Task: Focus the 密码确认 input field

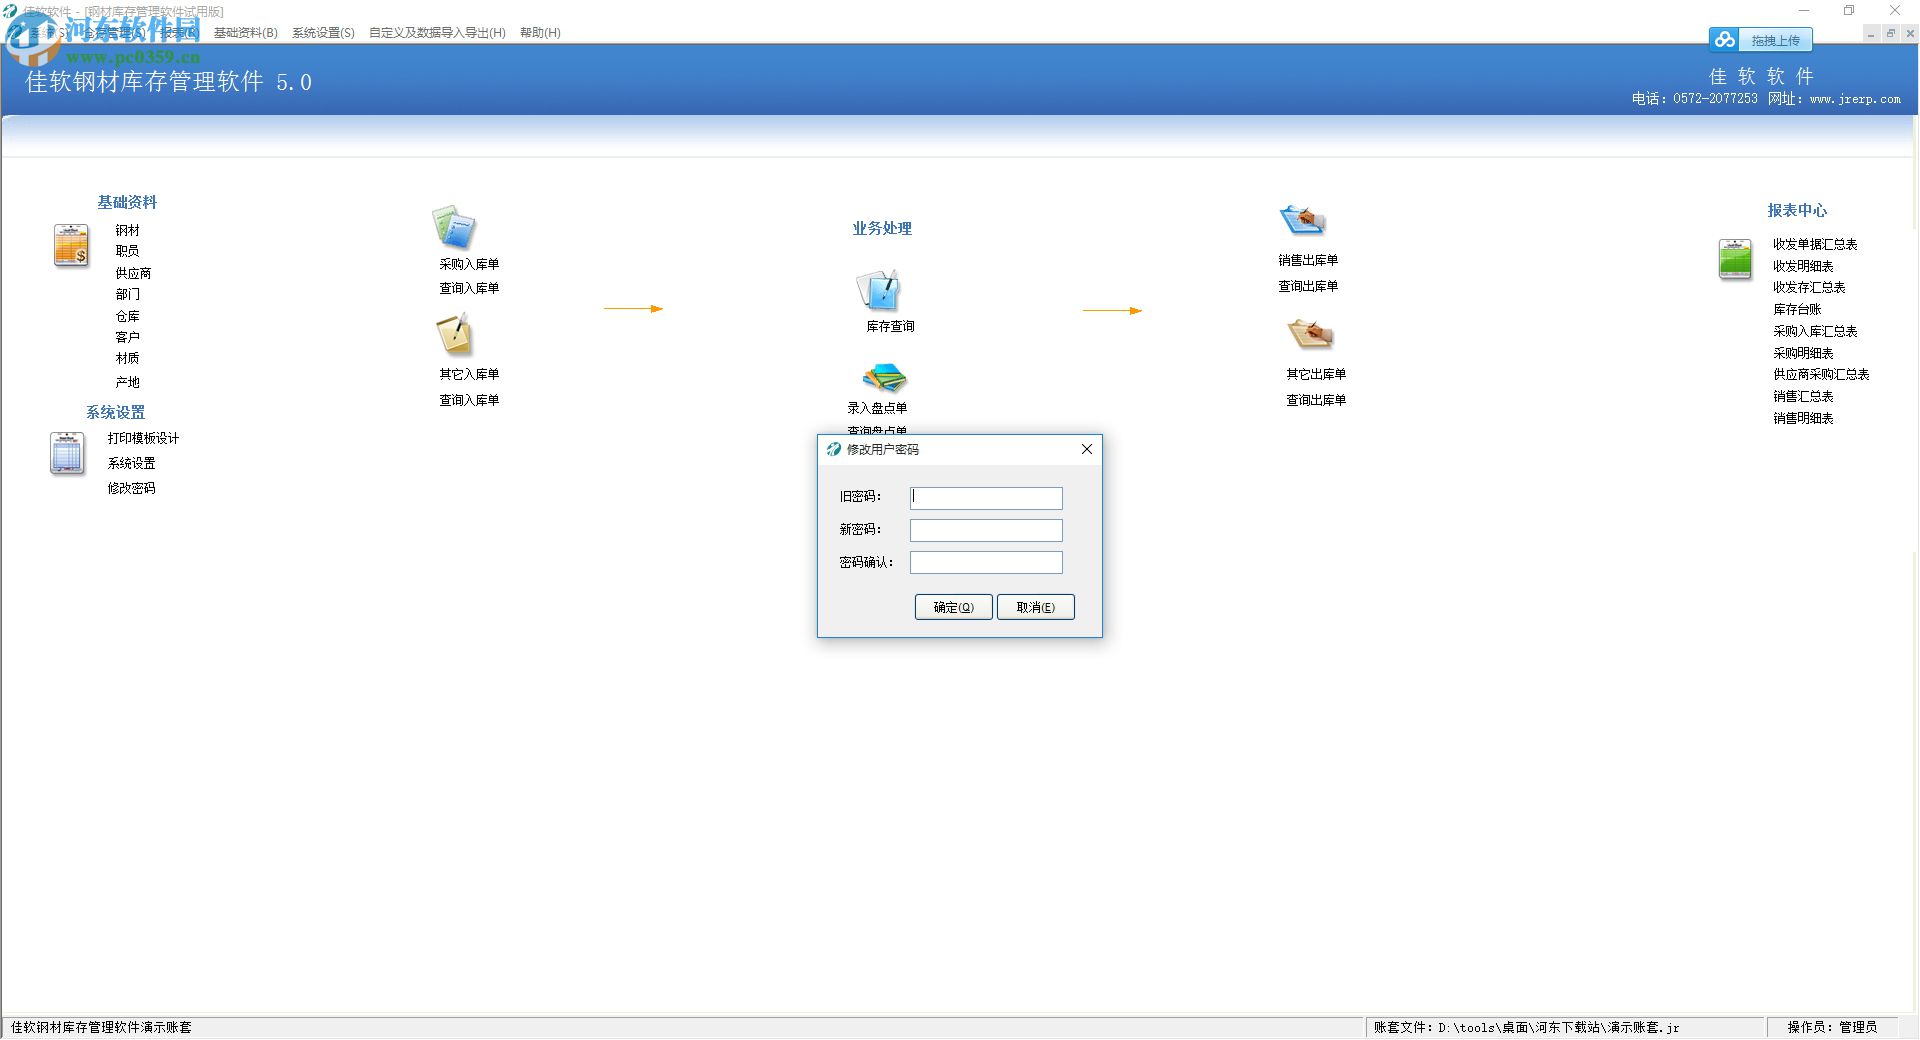Action: coord(986,562)
